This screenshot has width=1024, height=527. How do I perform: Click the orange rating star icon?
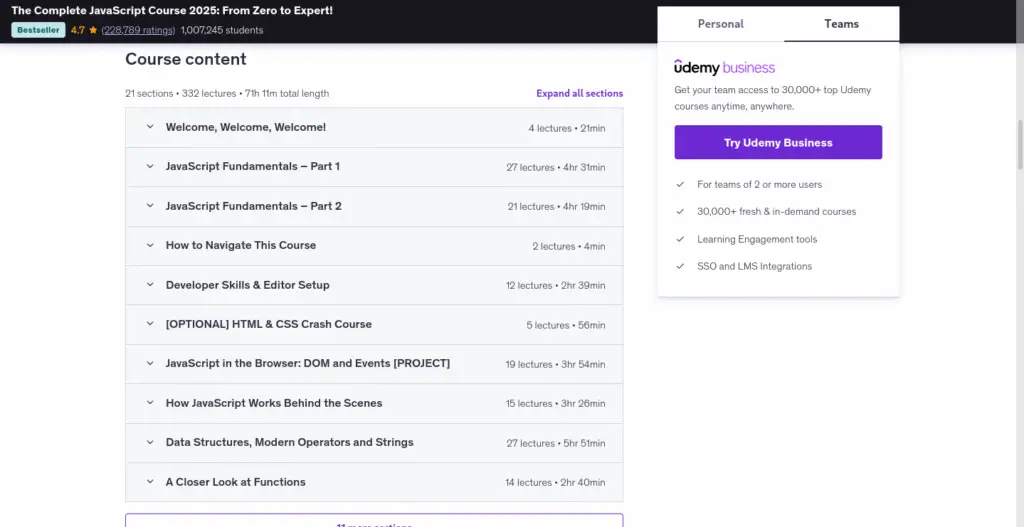coord(92,30)
